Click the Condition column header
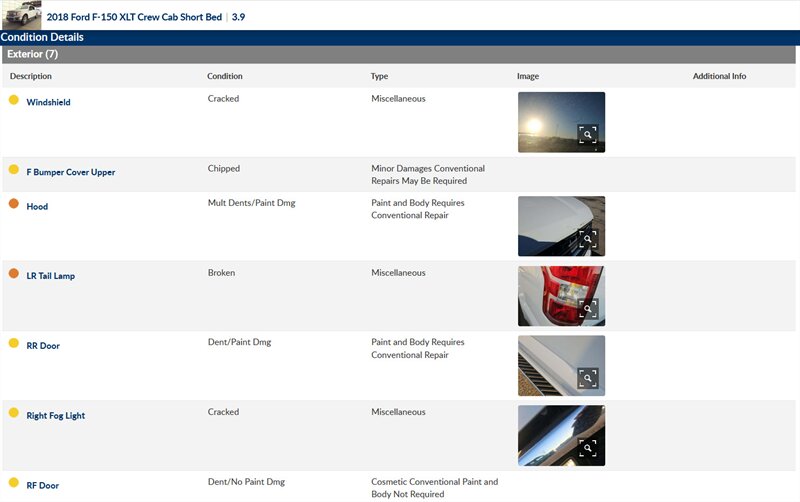800x502 pixels. click(225, 76)
